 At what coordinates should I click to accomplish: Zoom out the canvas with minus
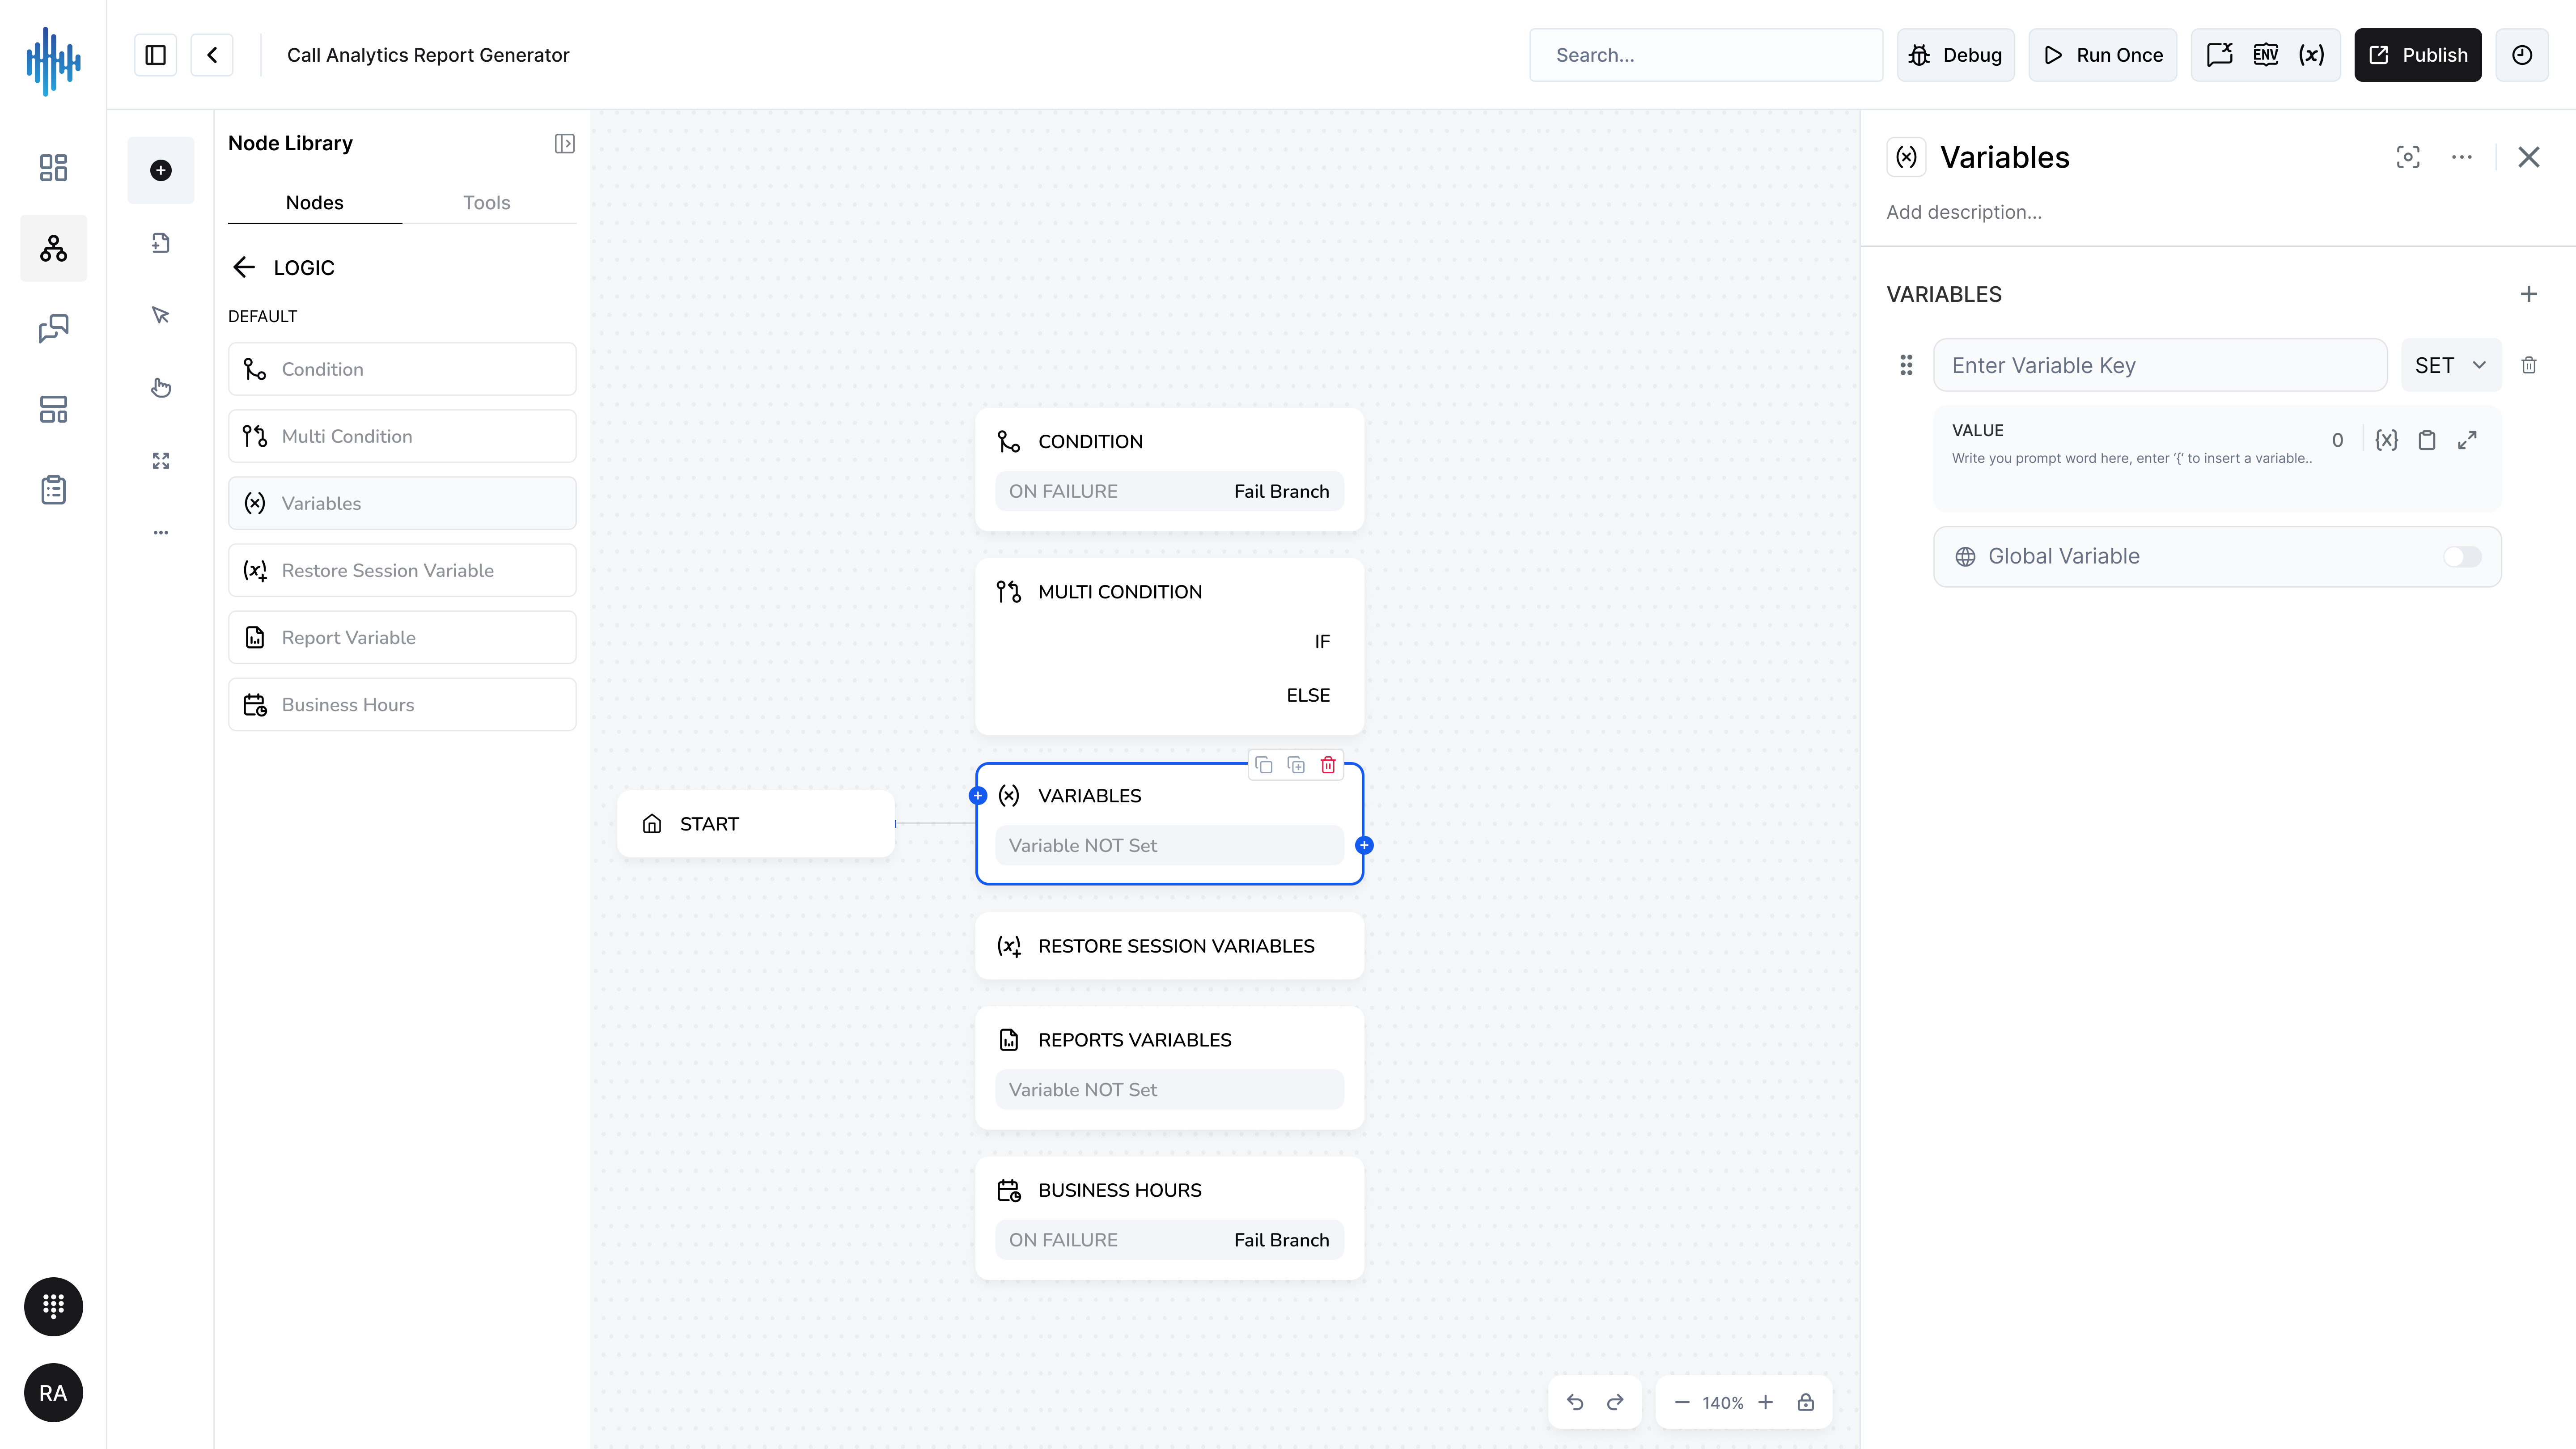tap(1682, 1402)
